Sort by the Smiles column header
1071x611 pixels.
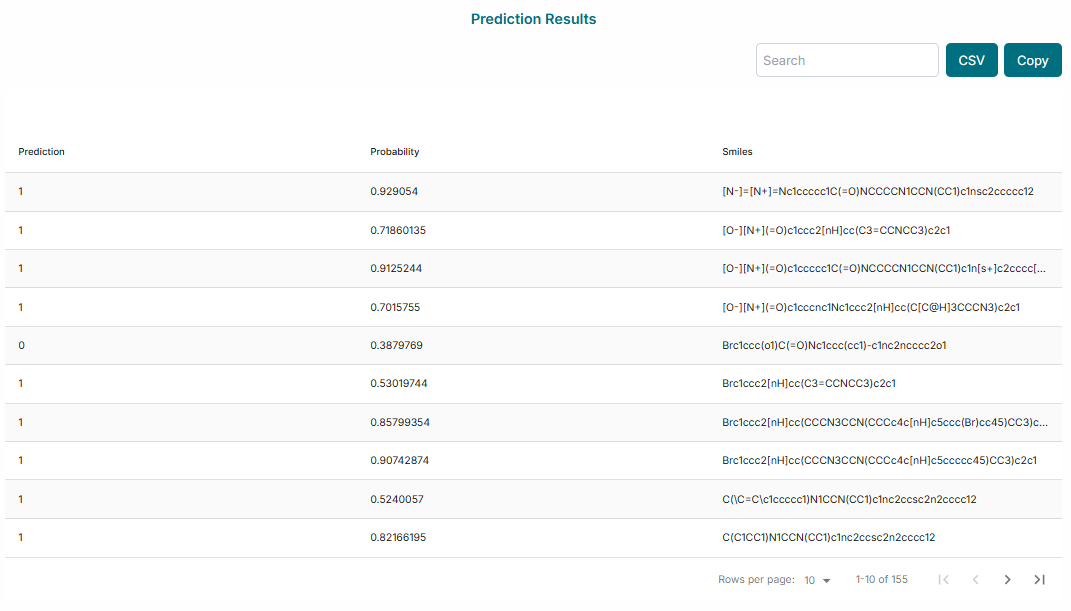click(x=737, y=151)
